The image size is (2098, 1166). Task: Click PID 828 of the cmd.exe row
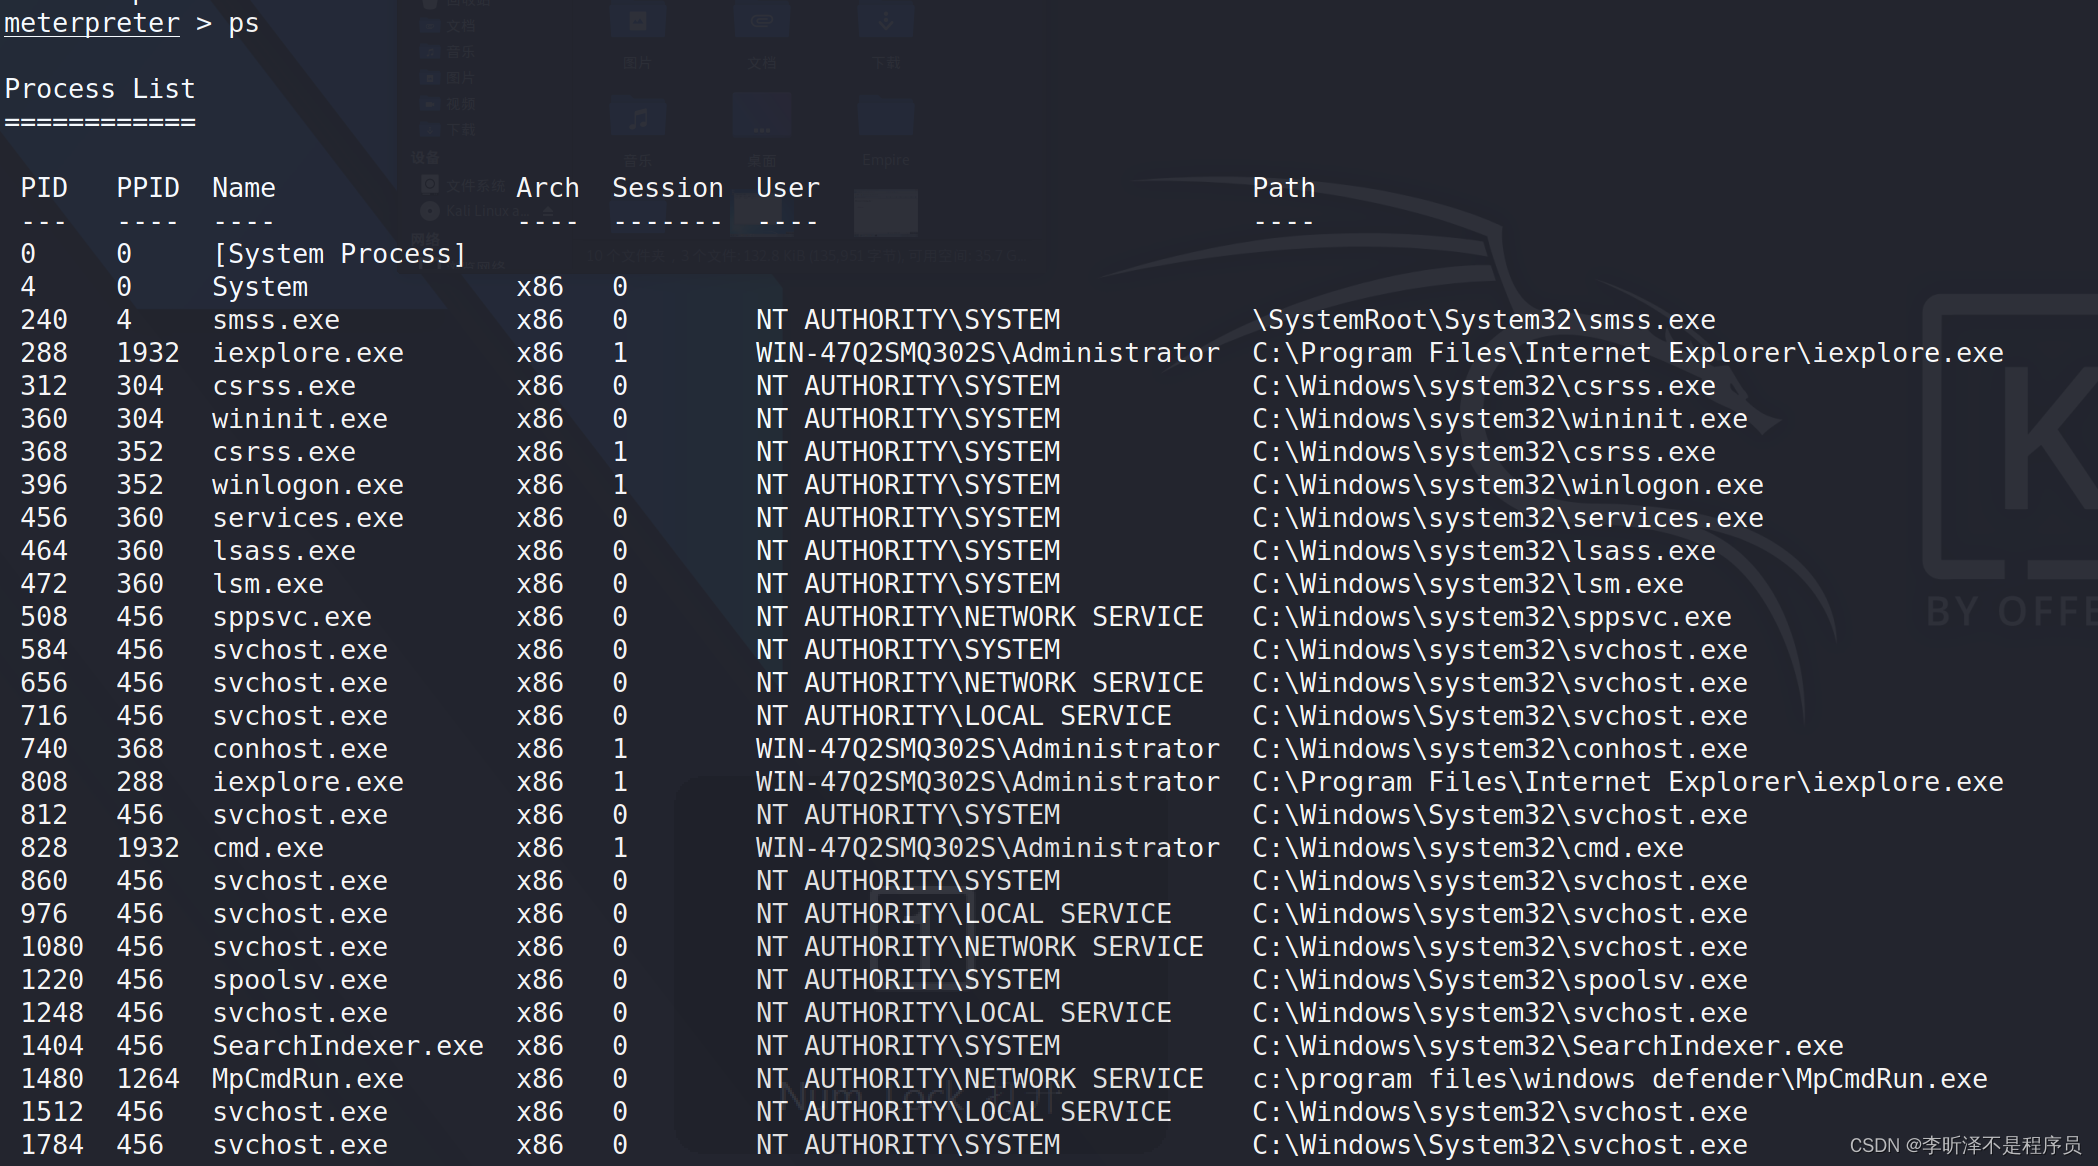point(44,848)
